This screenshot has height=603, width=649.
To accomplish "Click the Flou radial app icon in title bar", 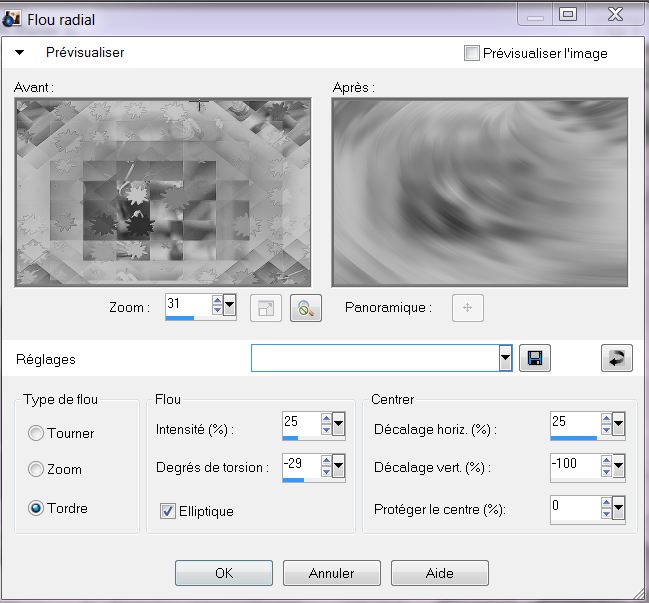I will click(11, 19).
